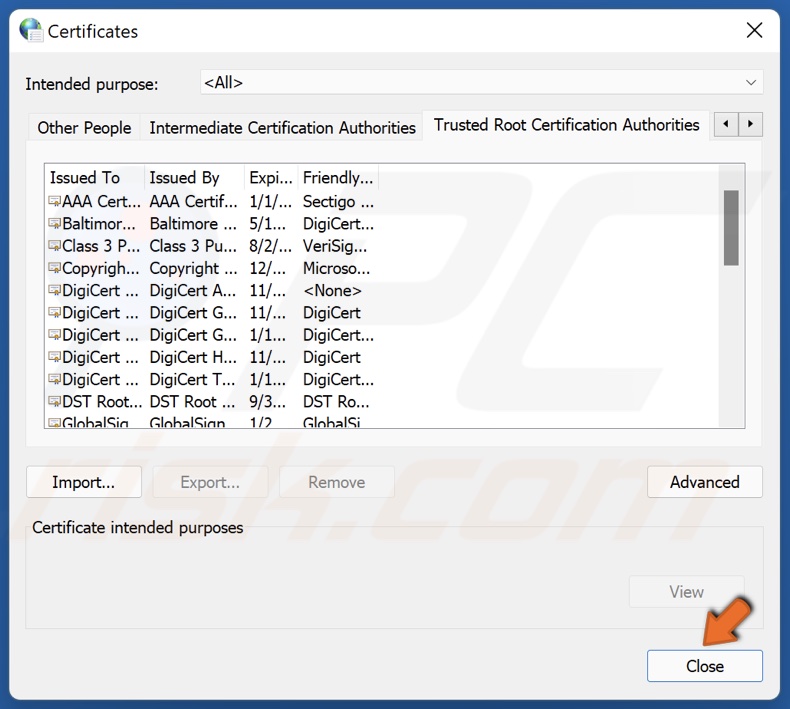Sort by the Issued By column header

[194, 177]
